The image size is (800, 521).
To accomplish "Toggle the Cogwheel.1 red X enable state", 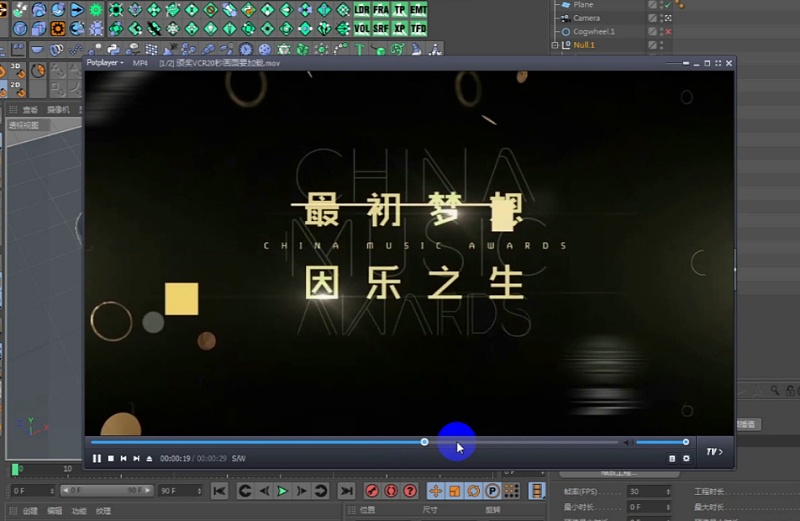I will (668, 32).
